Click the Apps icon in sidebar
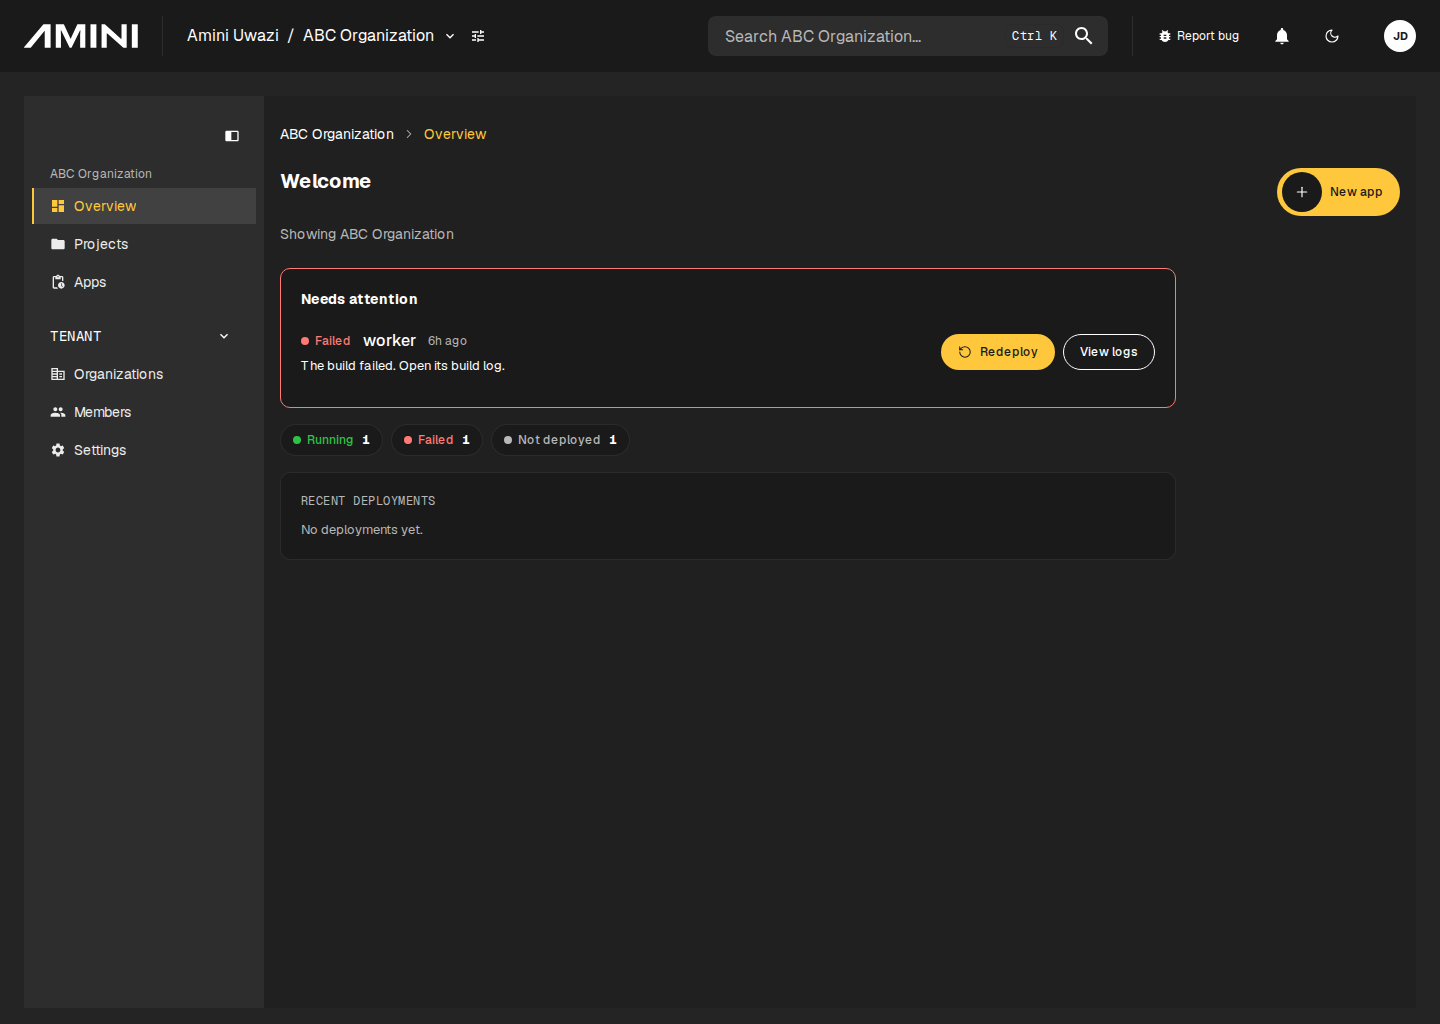 58,282
